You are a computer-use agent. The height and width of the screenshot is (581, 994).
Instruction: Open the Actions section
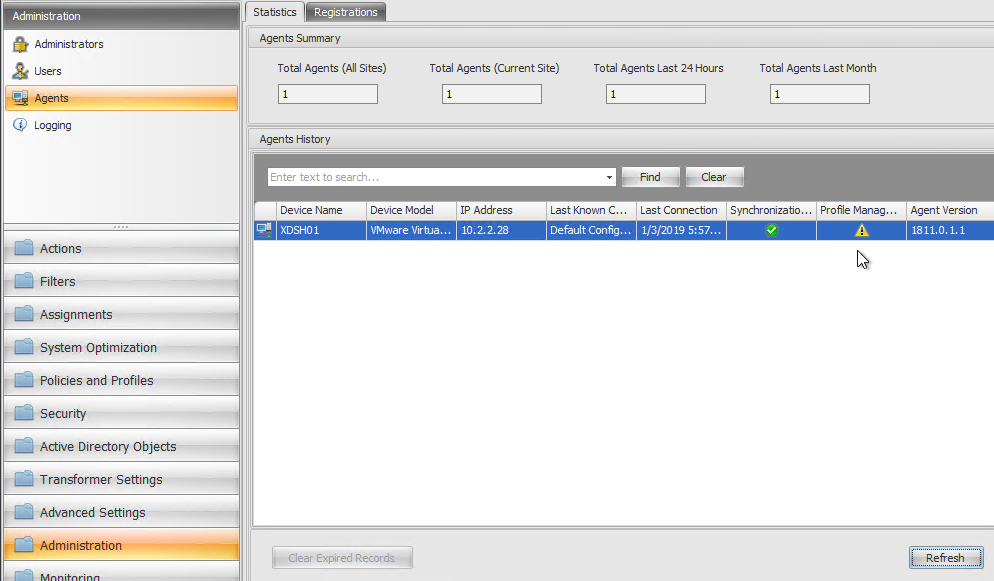click(x=122, y=248)
